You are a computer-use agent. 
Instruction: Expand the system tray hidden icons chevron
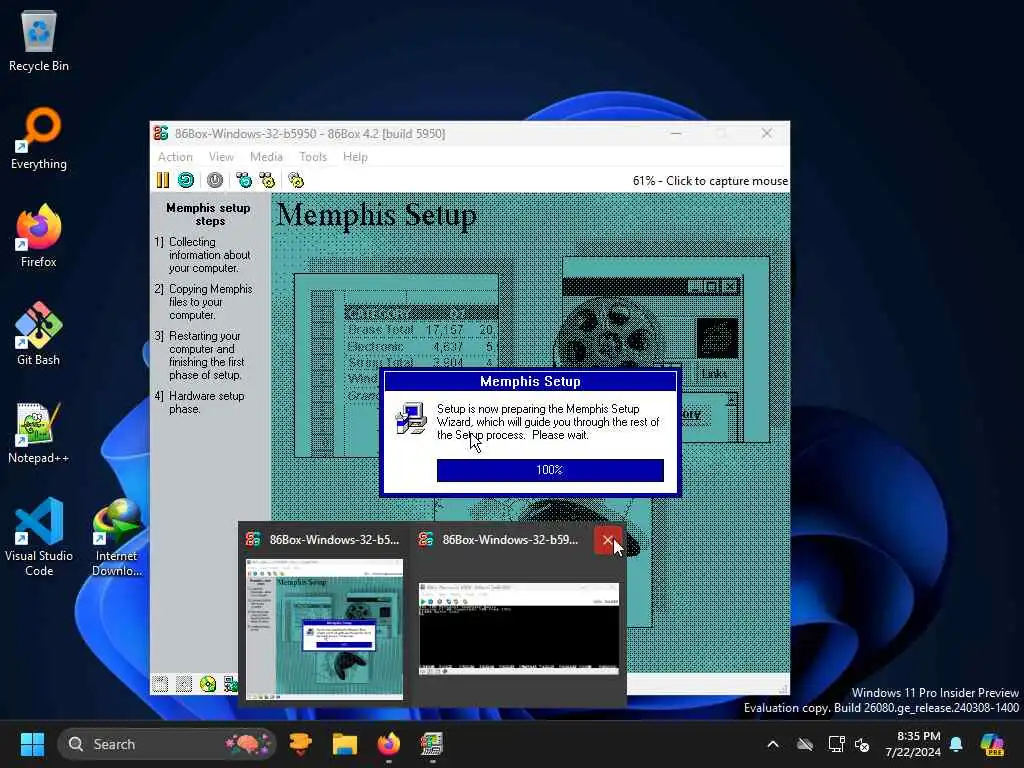coord(773,744)
